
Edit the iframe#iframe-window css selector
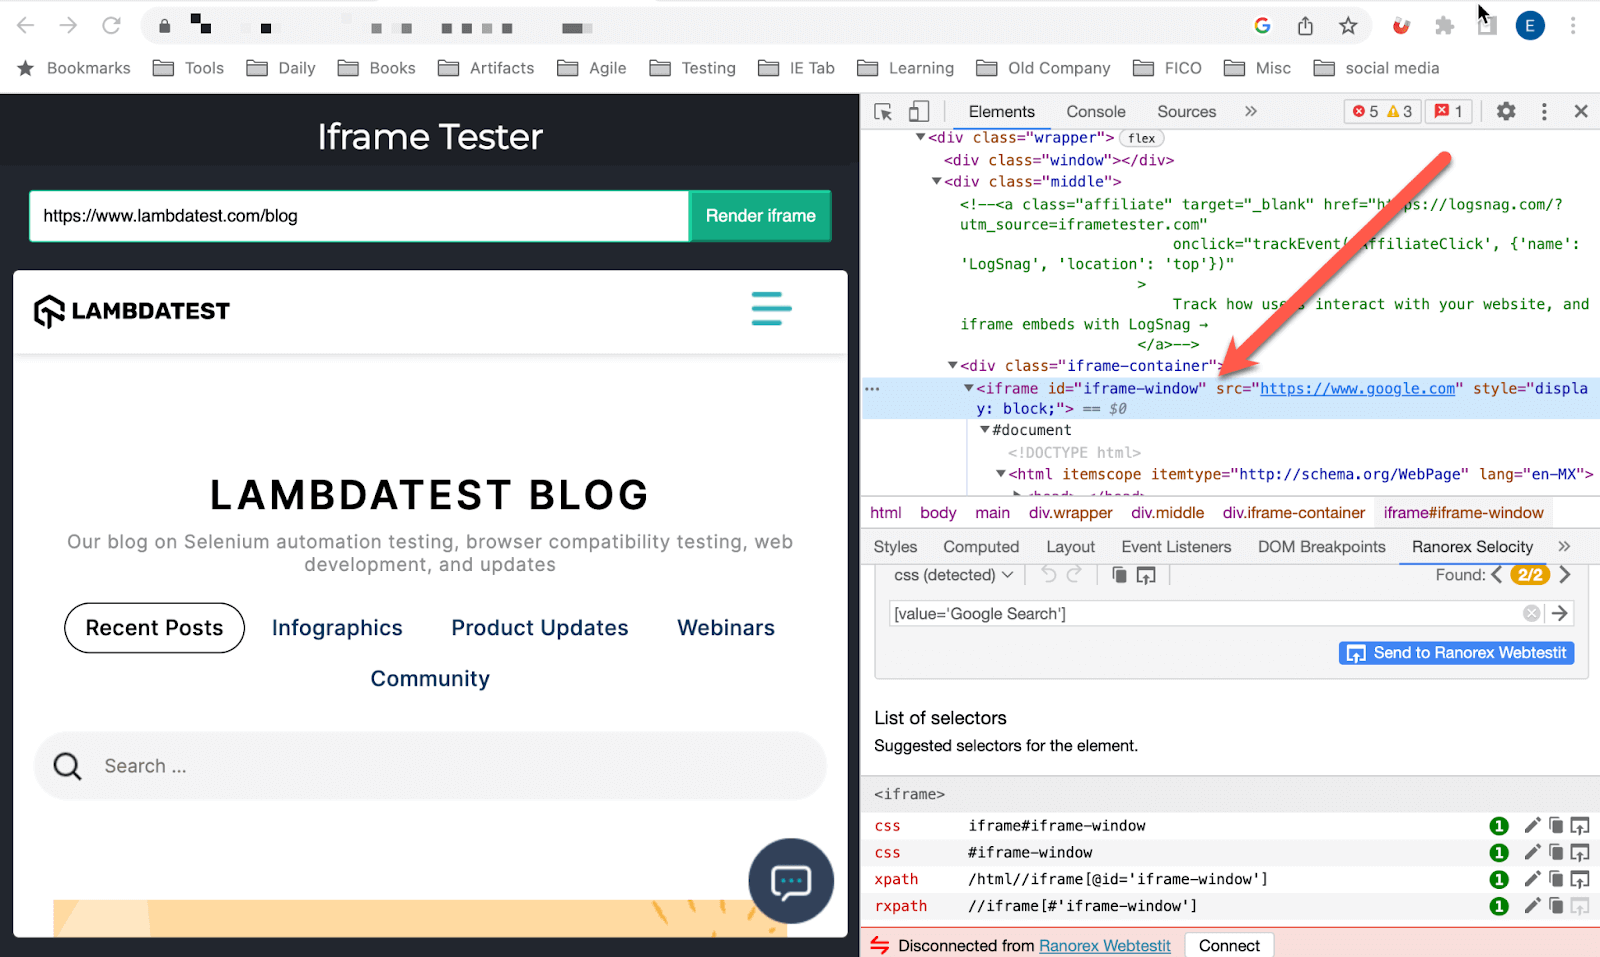(x=1532, y=825)
